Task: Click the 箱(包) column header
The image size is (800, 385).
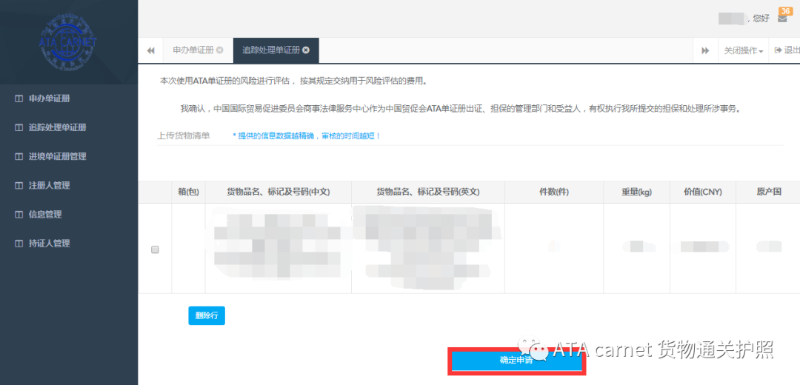Action: tap(188, 192)
